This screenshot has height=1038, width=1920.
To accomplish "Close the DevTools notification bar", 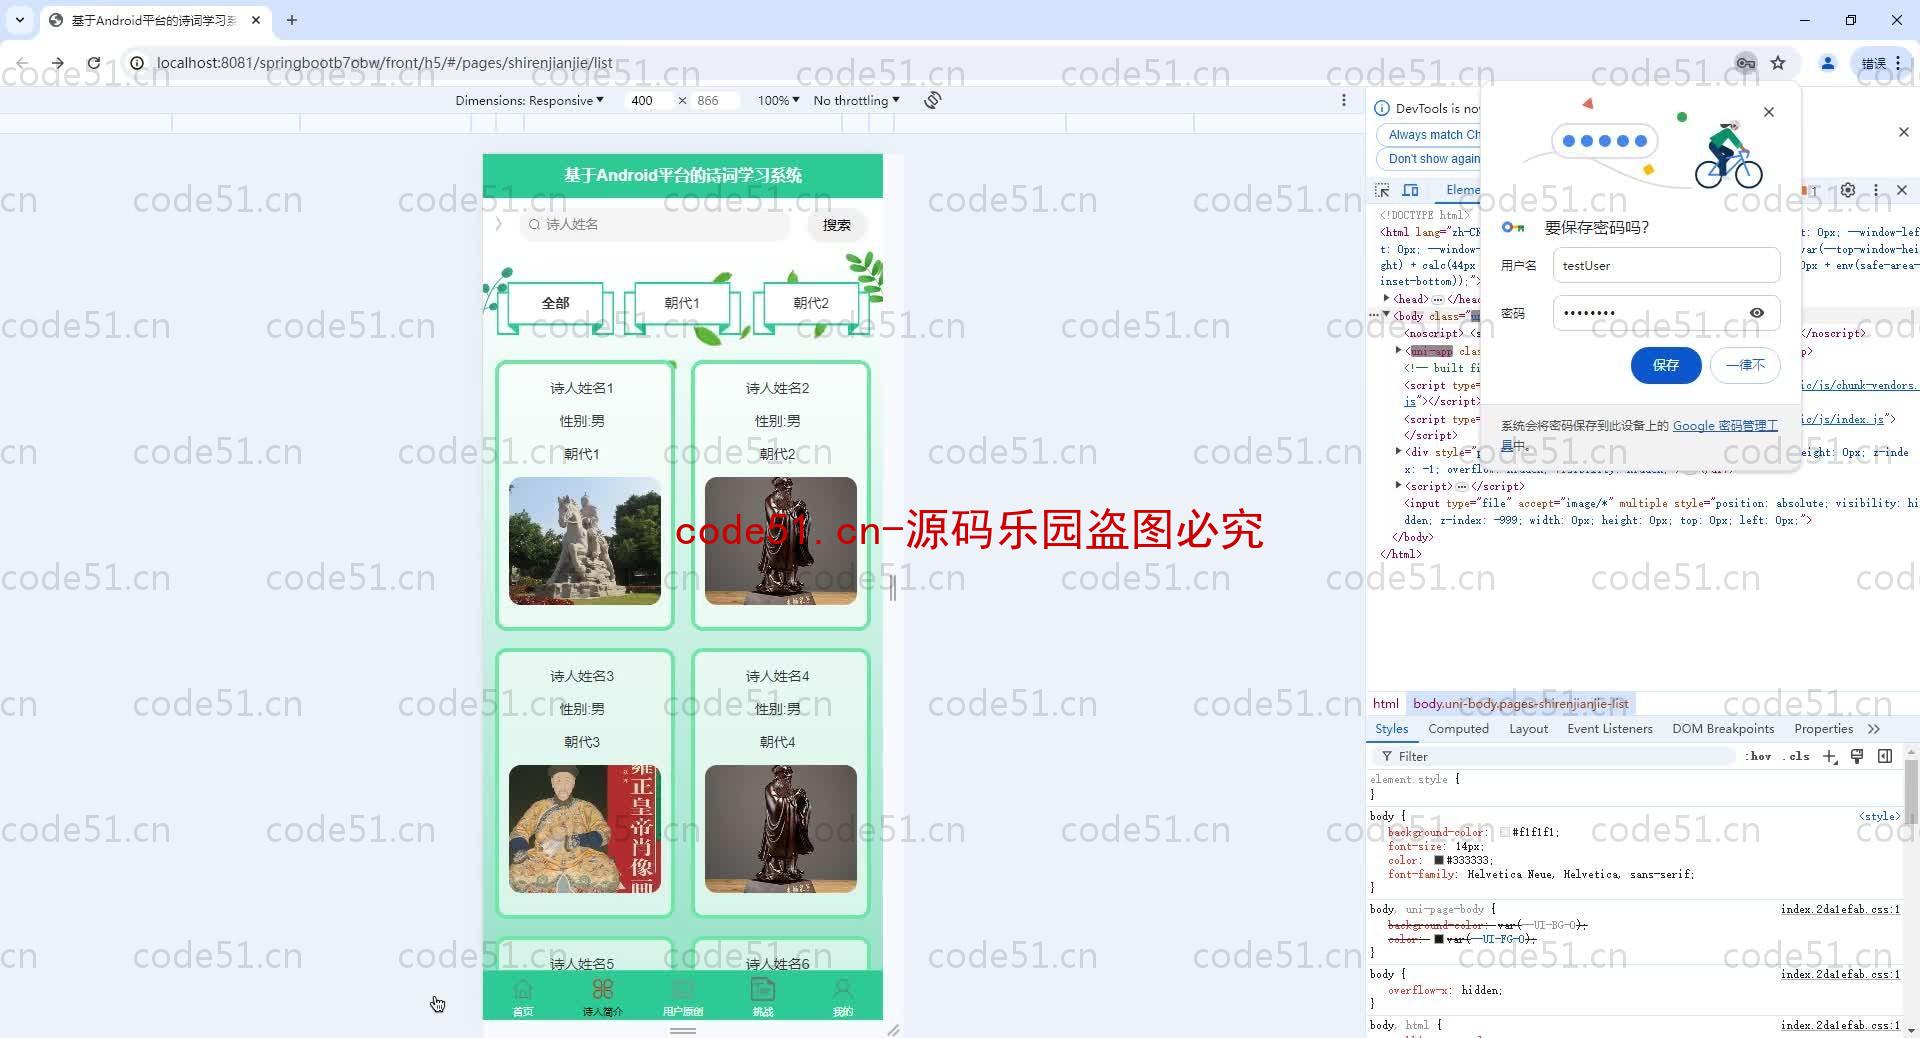I will point(1903,132).
